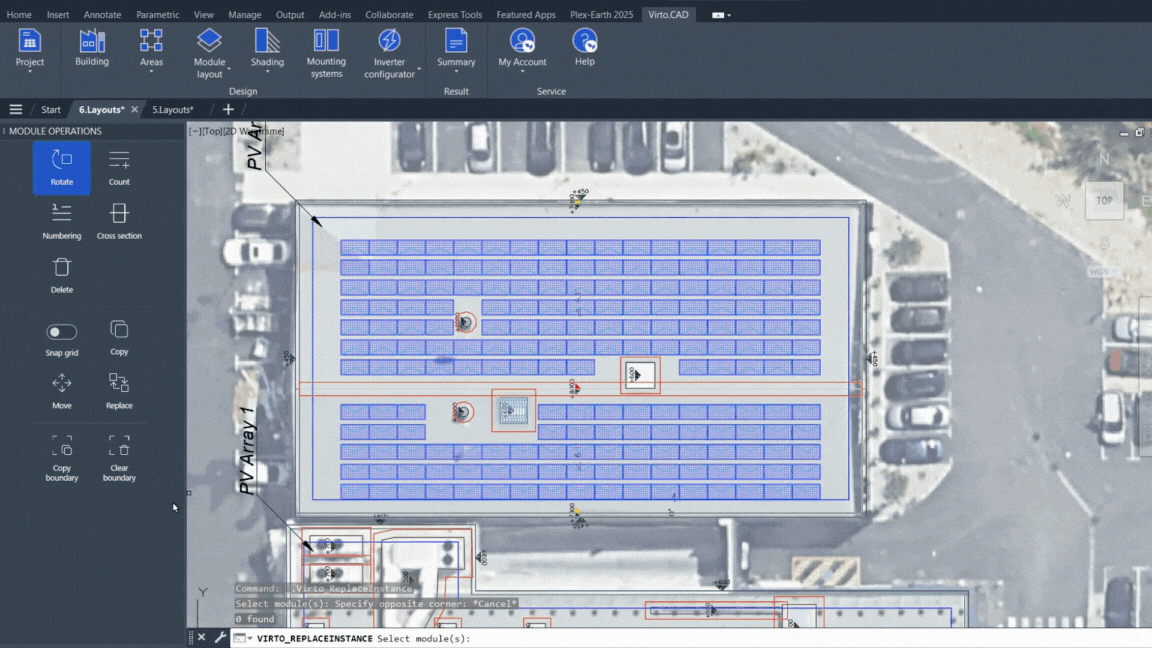Click the viewport controls [-] label

[x=195, y=132]
